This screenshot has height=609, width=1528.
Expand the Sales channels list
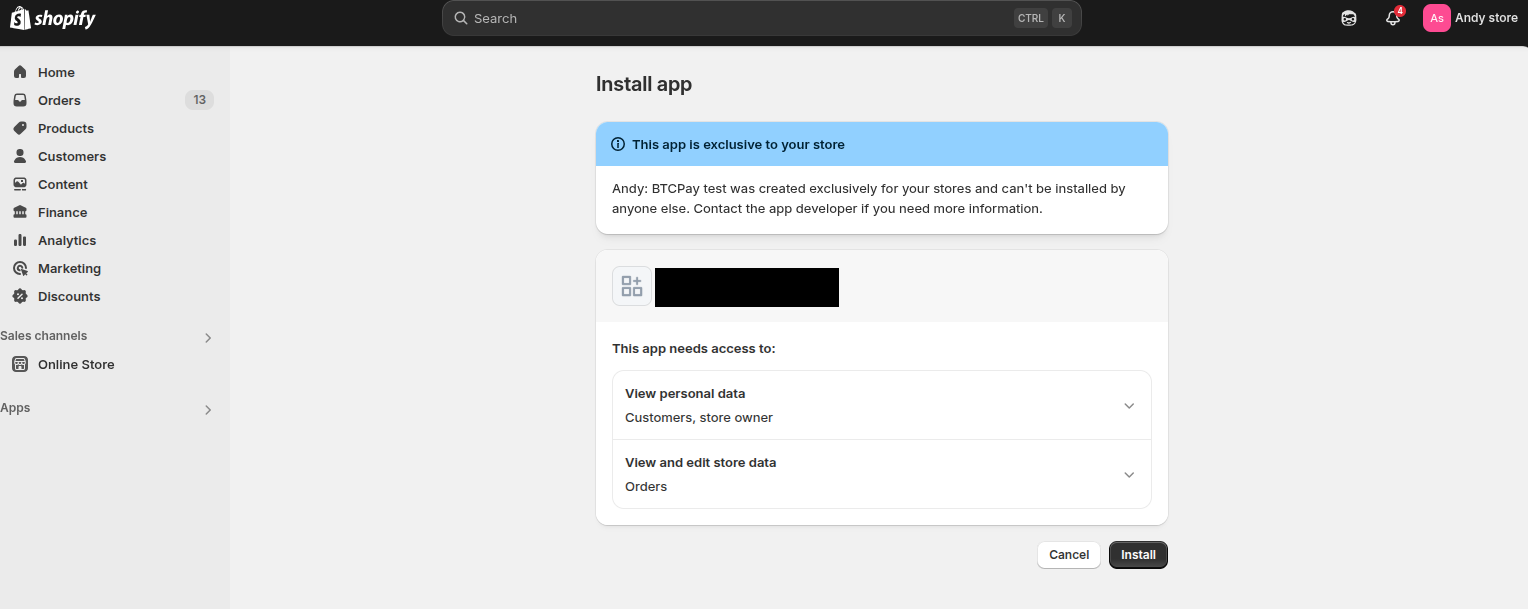208,337
